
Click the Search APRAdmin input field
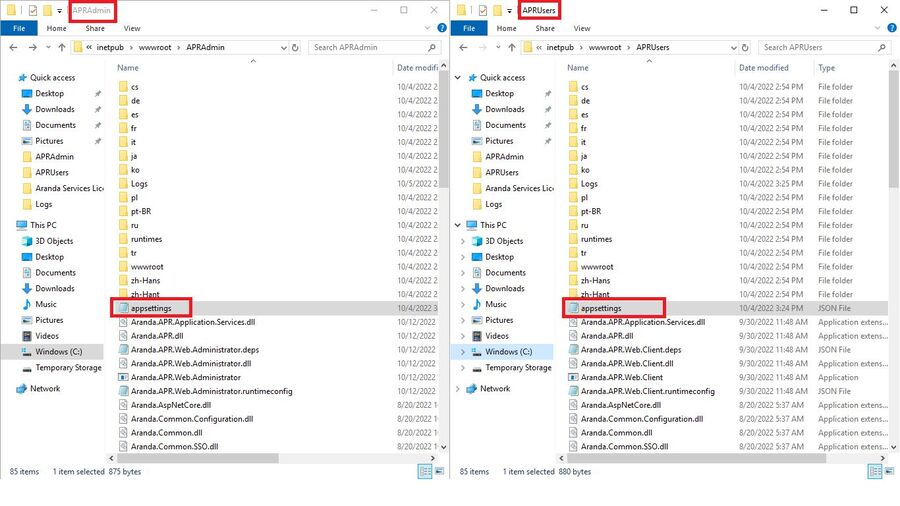point(372,47)
